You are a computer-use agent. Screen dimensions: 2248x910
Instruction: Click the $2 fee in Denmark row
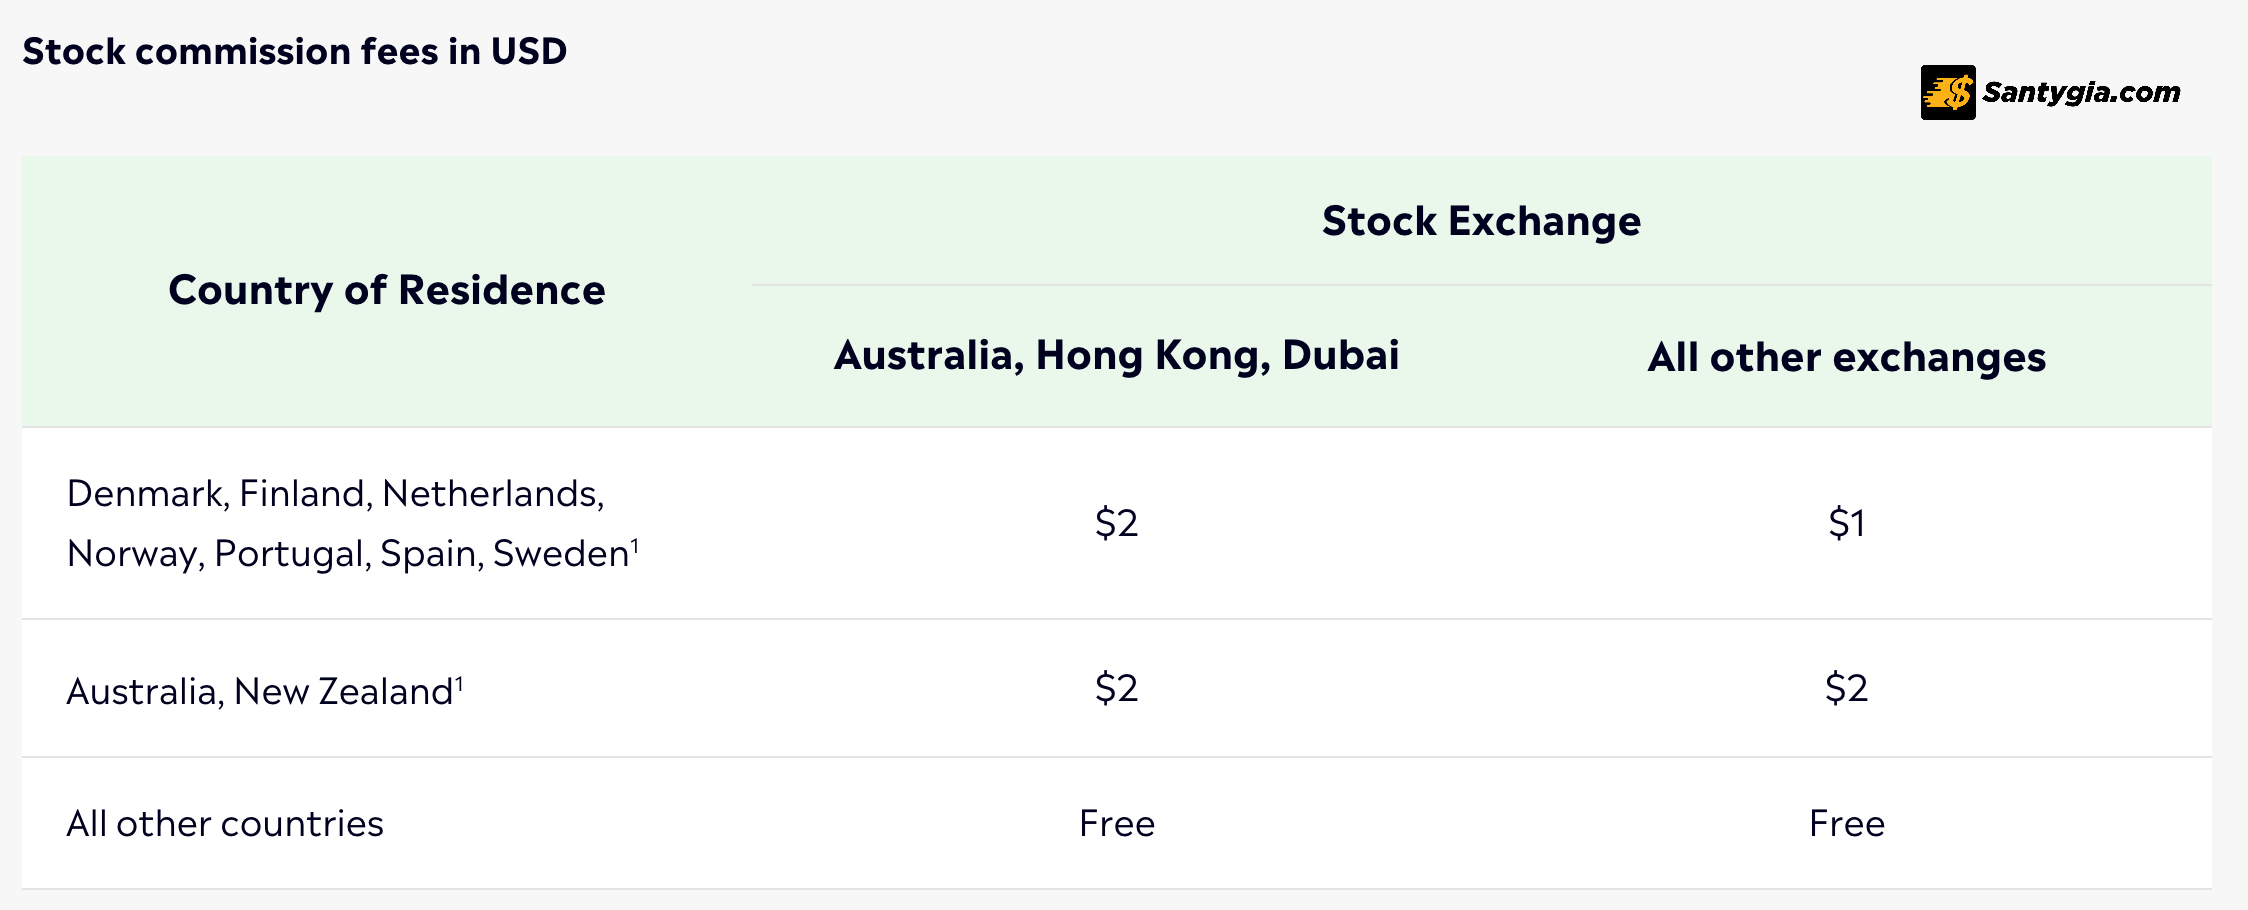coord(1116,523)
